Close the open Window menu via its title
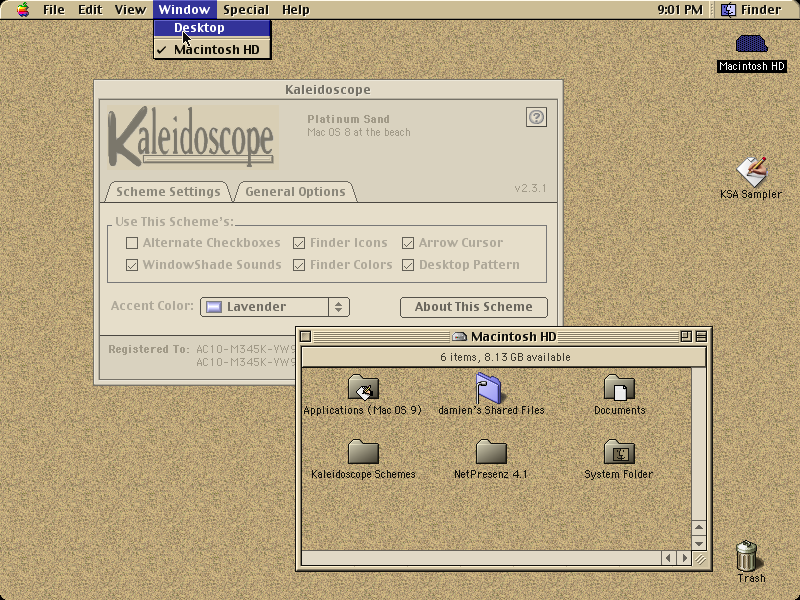Image resolution: width=800 pixels, height=600 pixels. click(x=184, y=10)
